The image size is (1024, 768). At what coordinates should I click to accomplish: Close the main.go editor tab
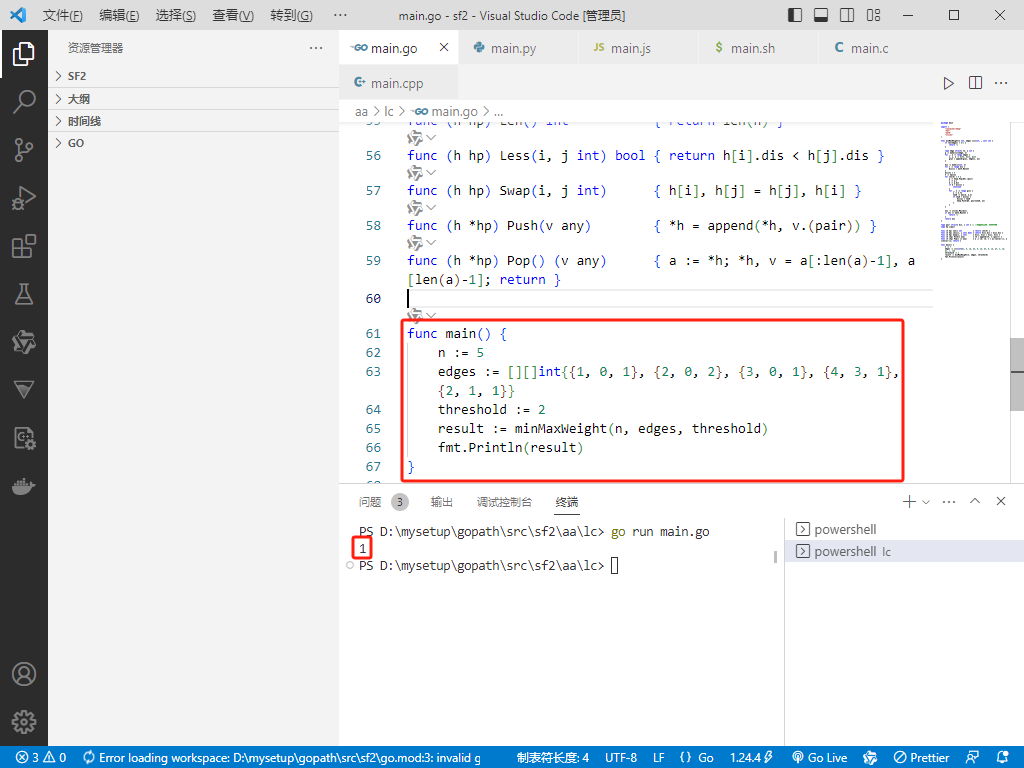444,47
